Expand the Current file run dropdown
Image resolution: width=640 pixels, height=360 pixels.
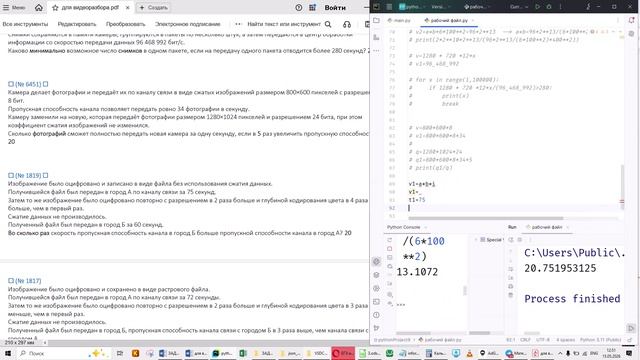click(518, 7)
